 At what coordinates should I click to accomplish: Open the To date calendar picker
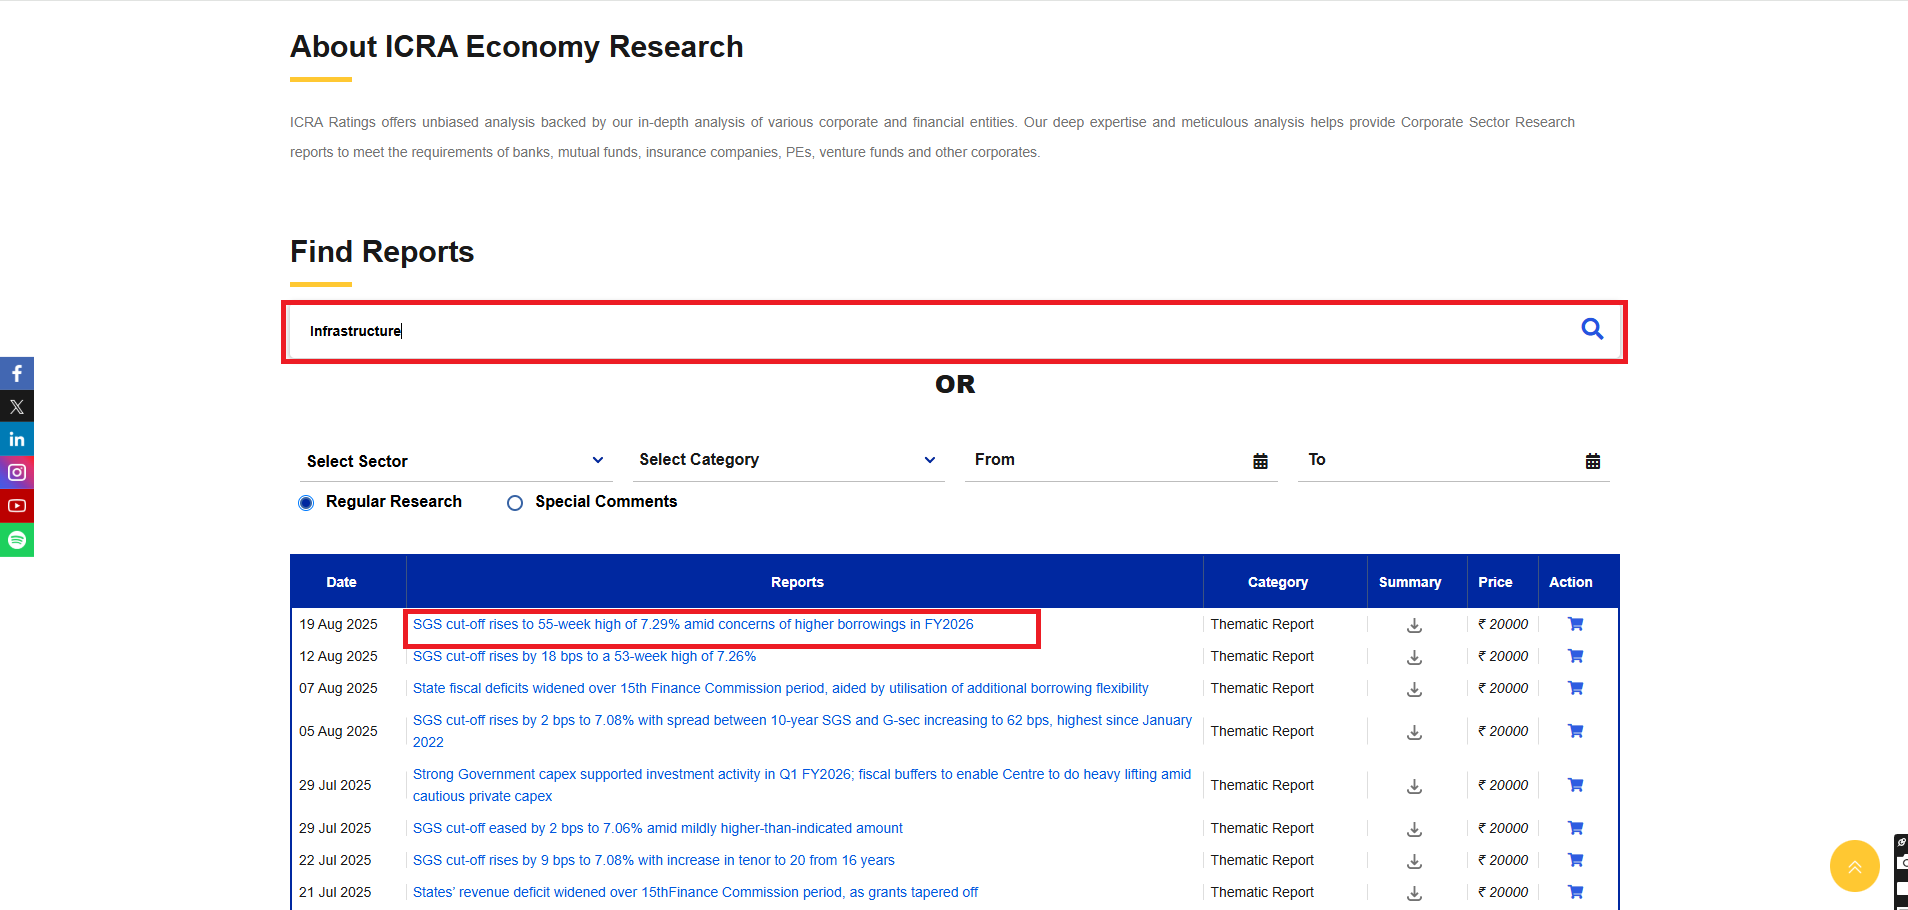pos(1592,461)
